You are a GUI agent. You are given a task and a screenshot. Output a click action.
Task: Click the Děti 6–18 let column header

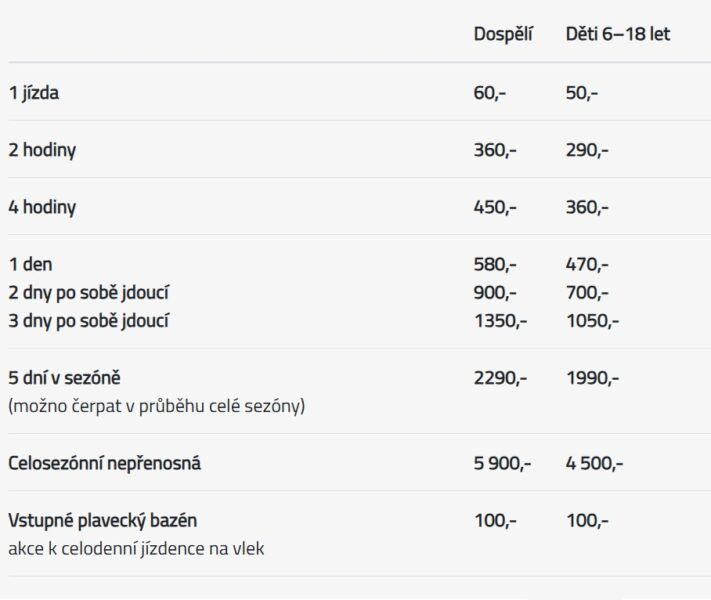click(x=617, y=34)
